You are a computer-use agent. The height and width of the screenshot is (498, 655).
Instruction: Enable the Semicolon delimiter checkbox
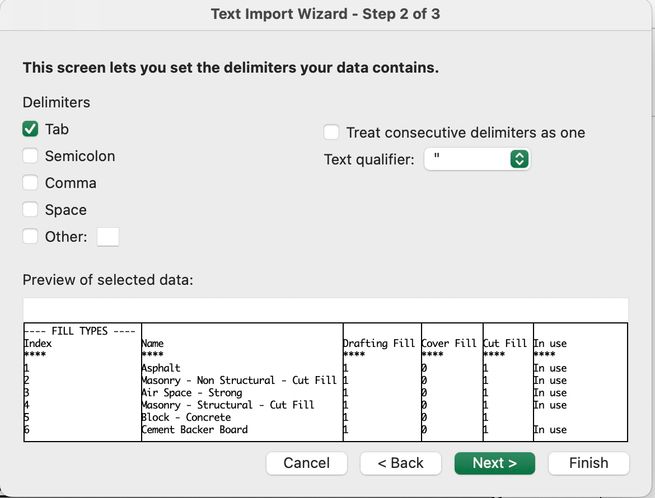point(30,156)
